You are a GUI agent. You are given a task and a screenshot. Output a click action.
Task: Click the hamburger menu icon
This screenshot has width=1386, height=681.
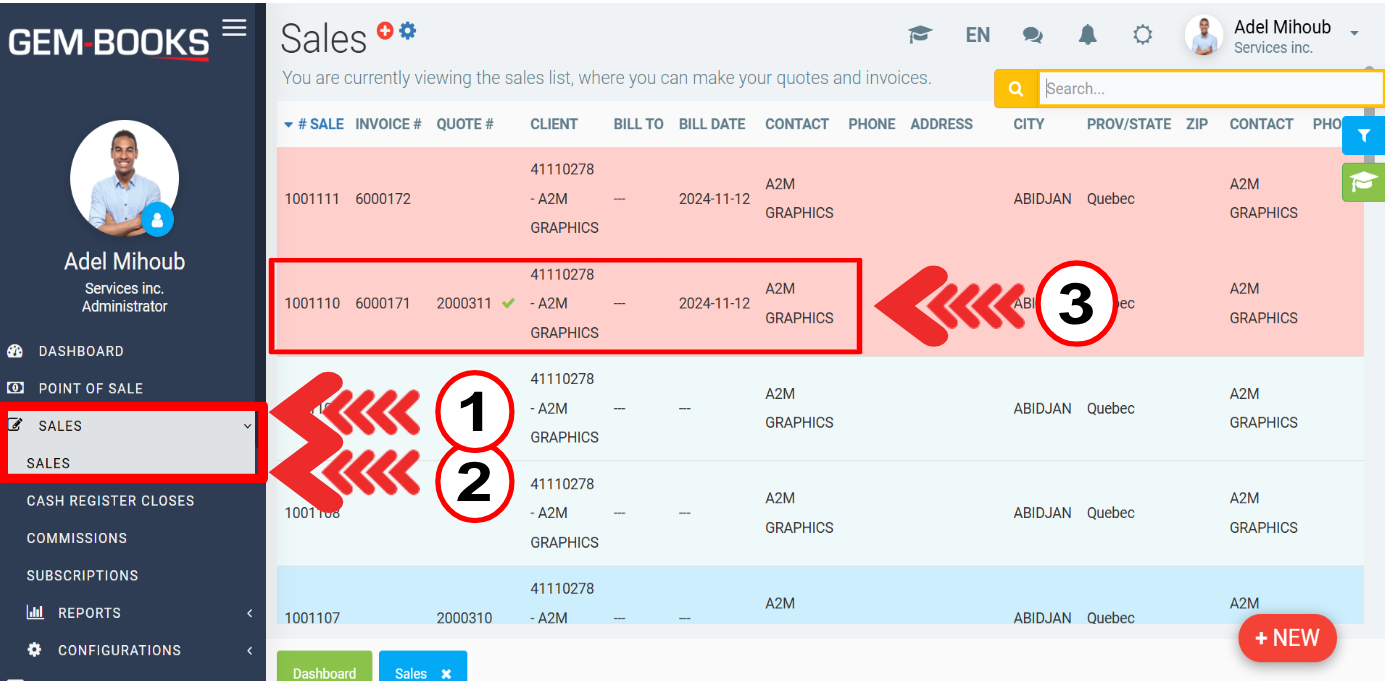tap(234, 28)
